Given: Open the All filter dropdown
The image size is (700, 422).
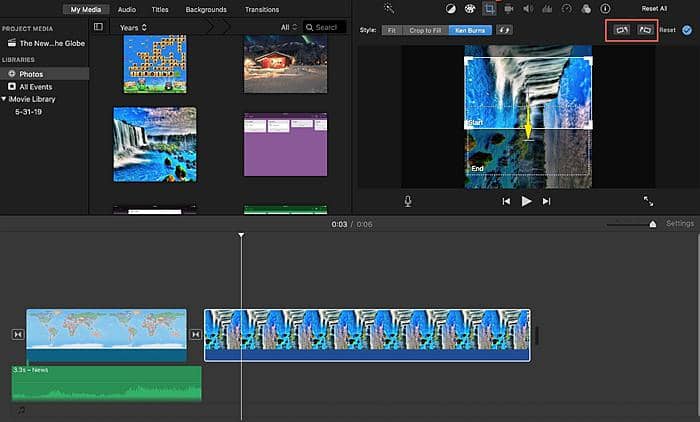Looking at the screenshot, I should pos(289,28).
